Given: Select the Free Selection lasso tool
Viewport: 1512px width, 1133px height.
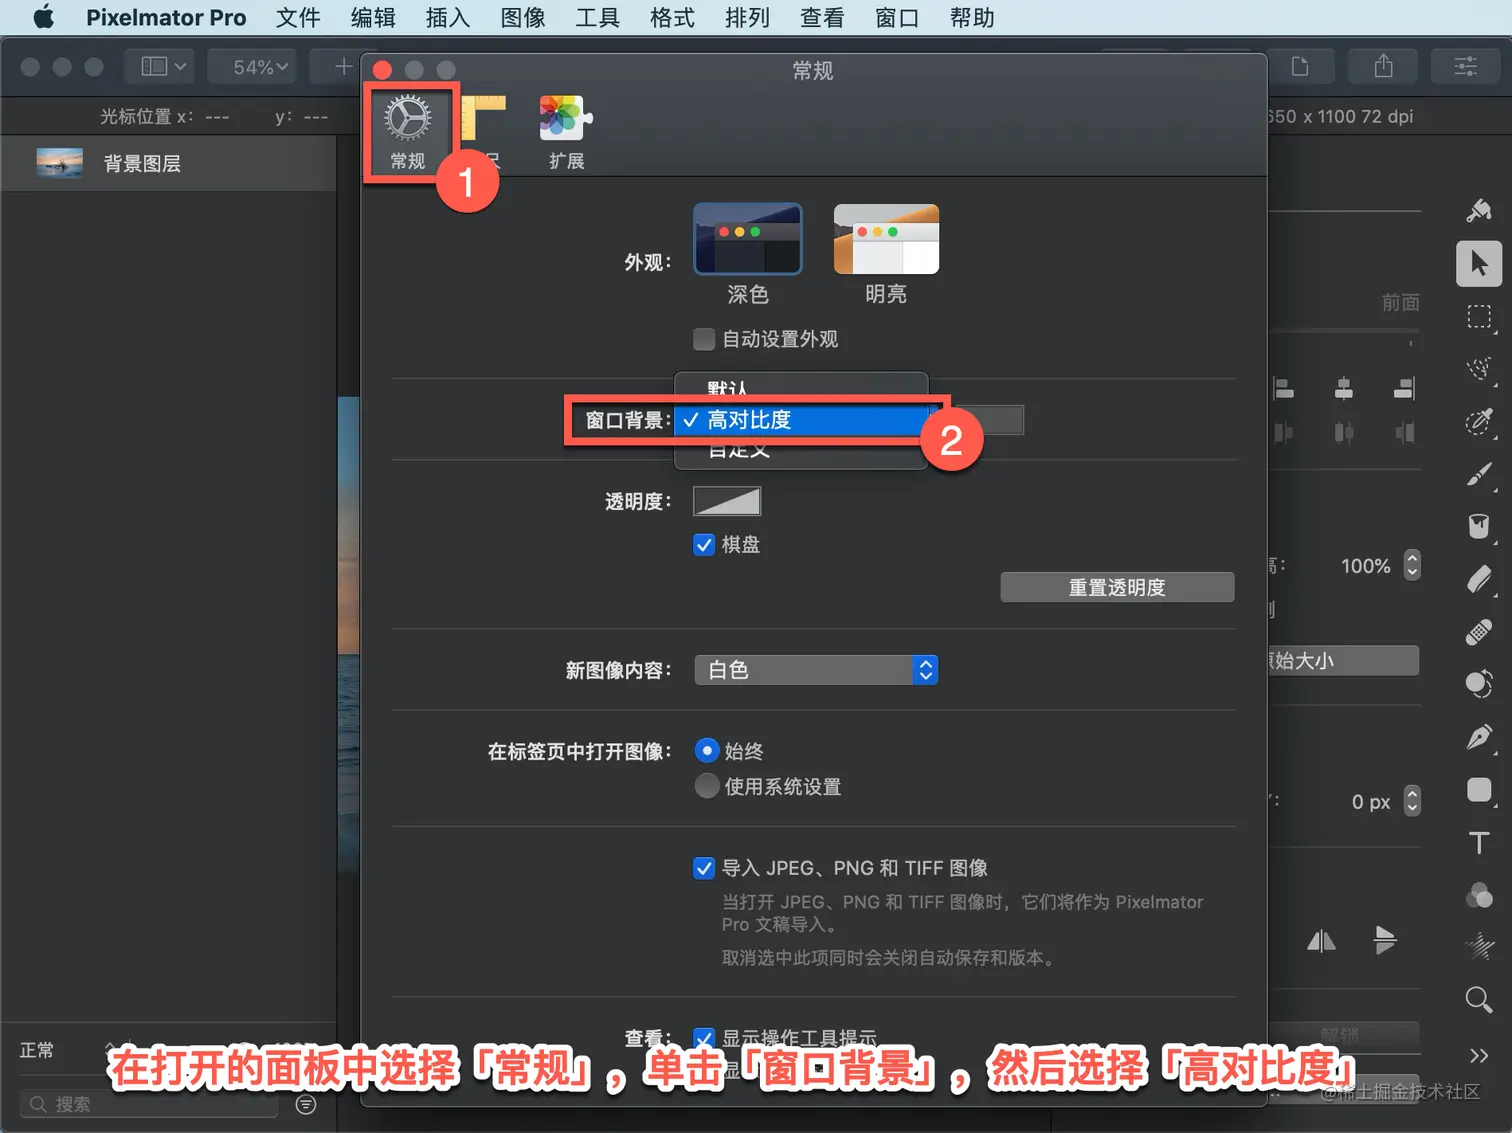Looking at the screenshot, I should [1479, 369].
